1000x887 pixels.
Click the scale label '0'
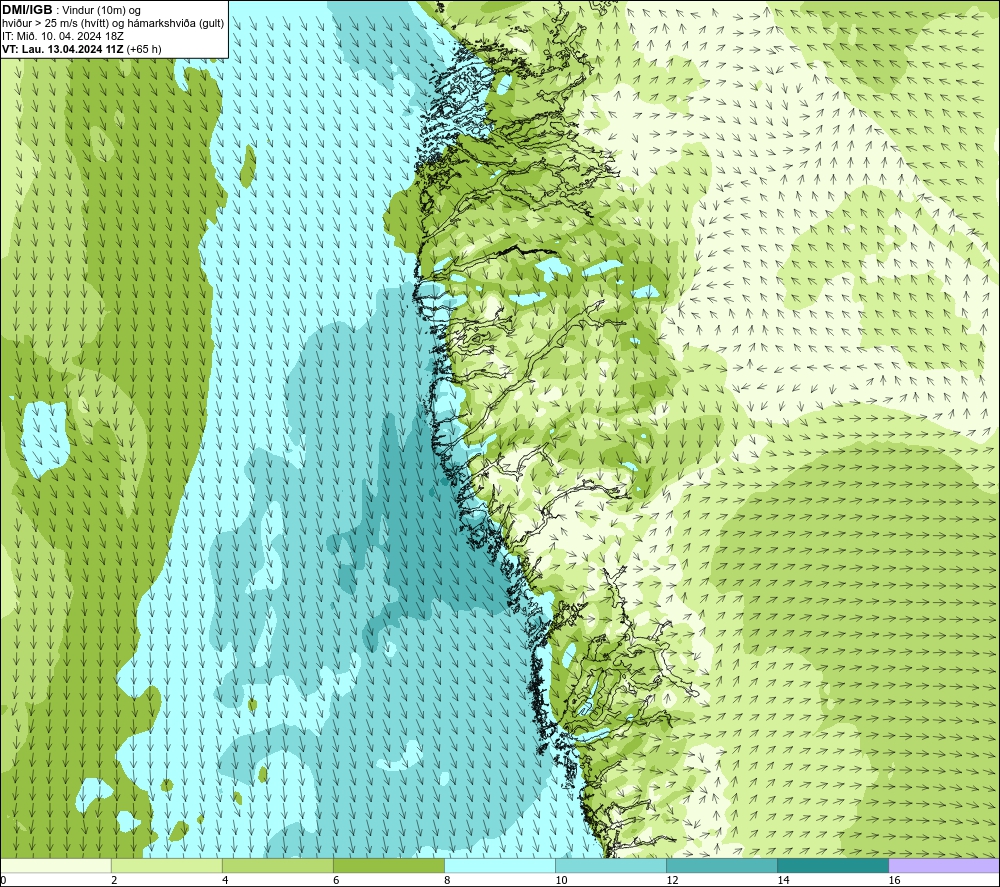[4, 880]
